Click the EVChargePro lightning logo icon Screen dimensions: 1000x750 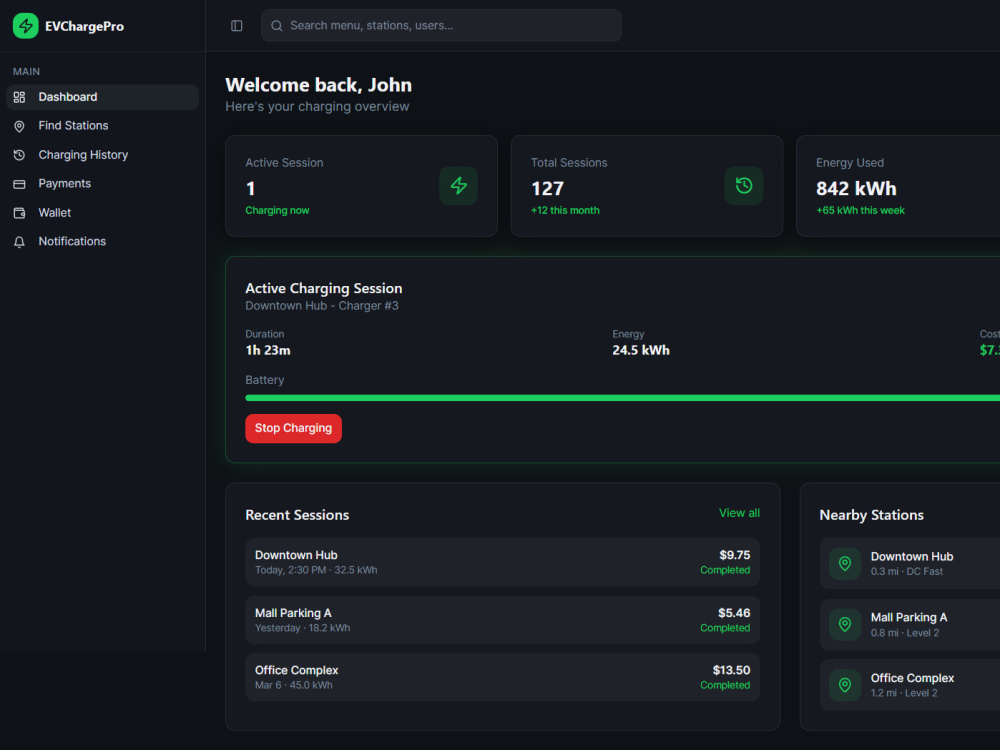click(26, 26)
